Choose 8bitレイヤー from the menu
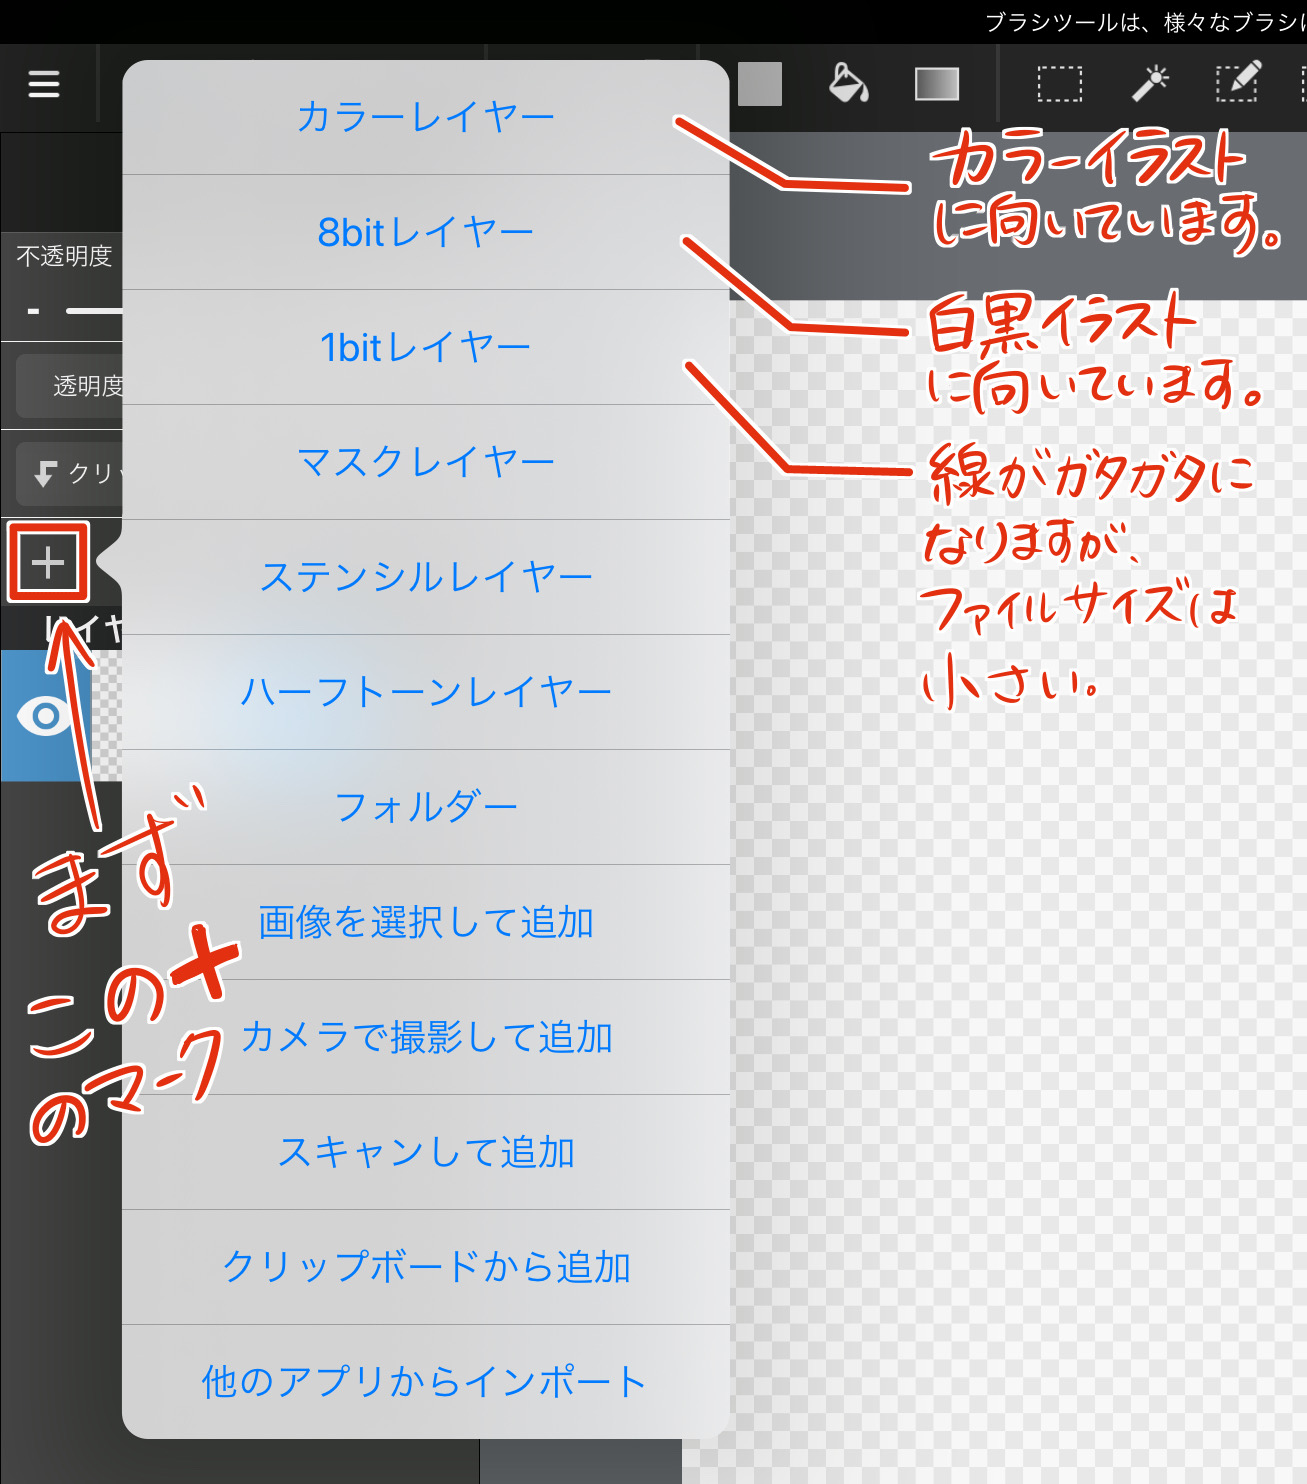Screen dimensions: 1307x1484 (426, 233)
